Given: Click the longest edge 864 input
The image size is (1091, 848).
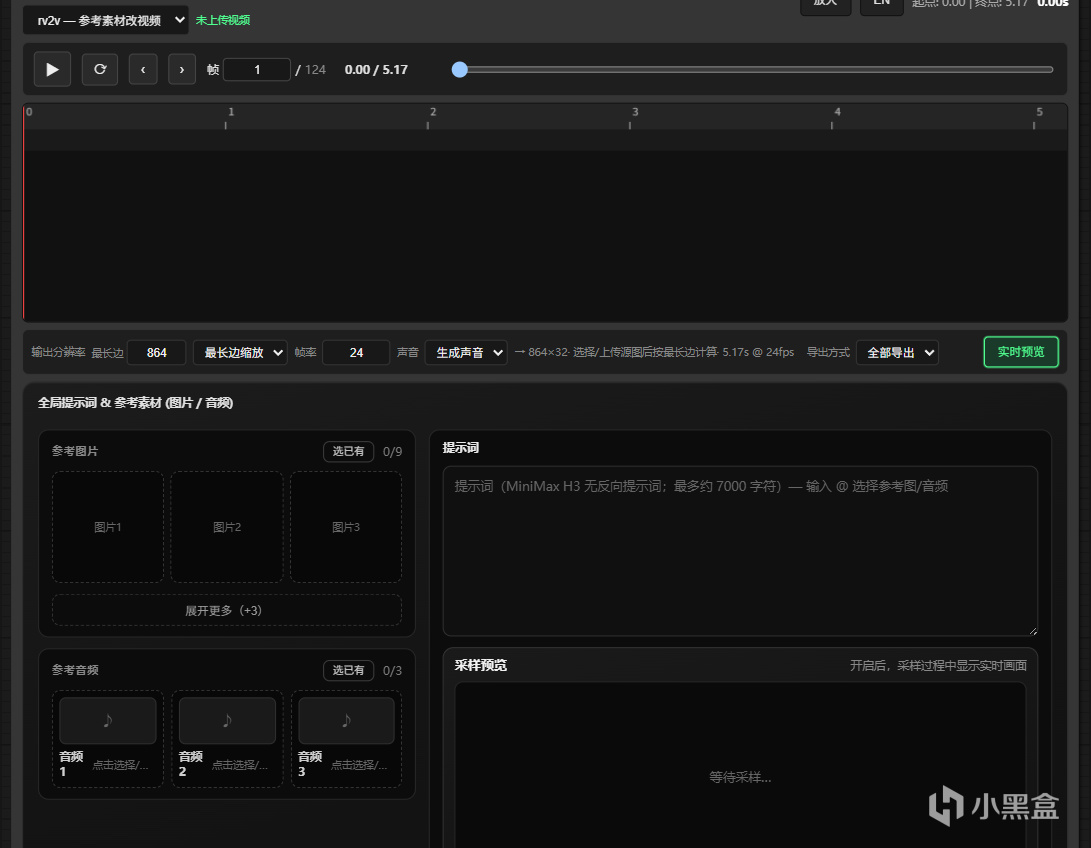Looking at the screenshot, I should point(157,353).
